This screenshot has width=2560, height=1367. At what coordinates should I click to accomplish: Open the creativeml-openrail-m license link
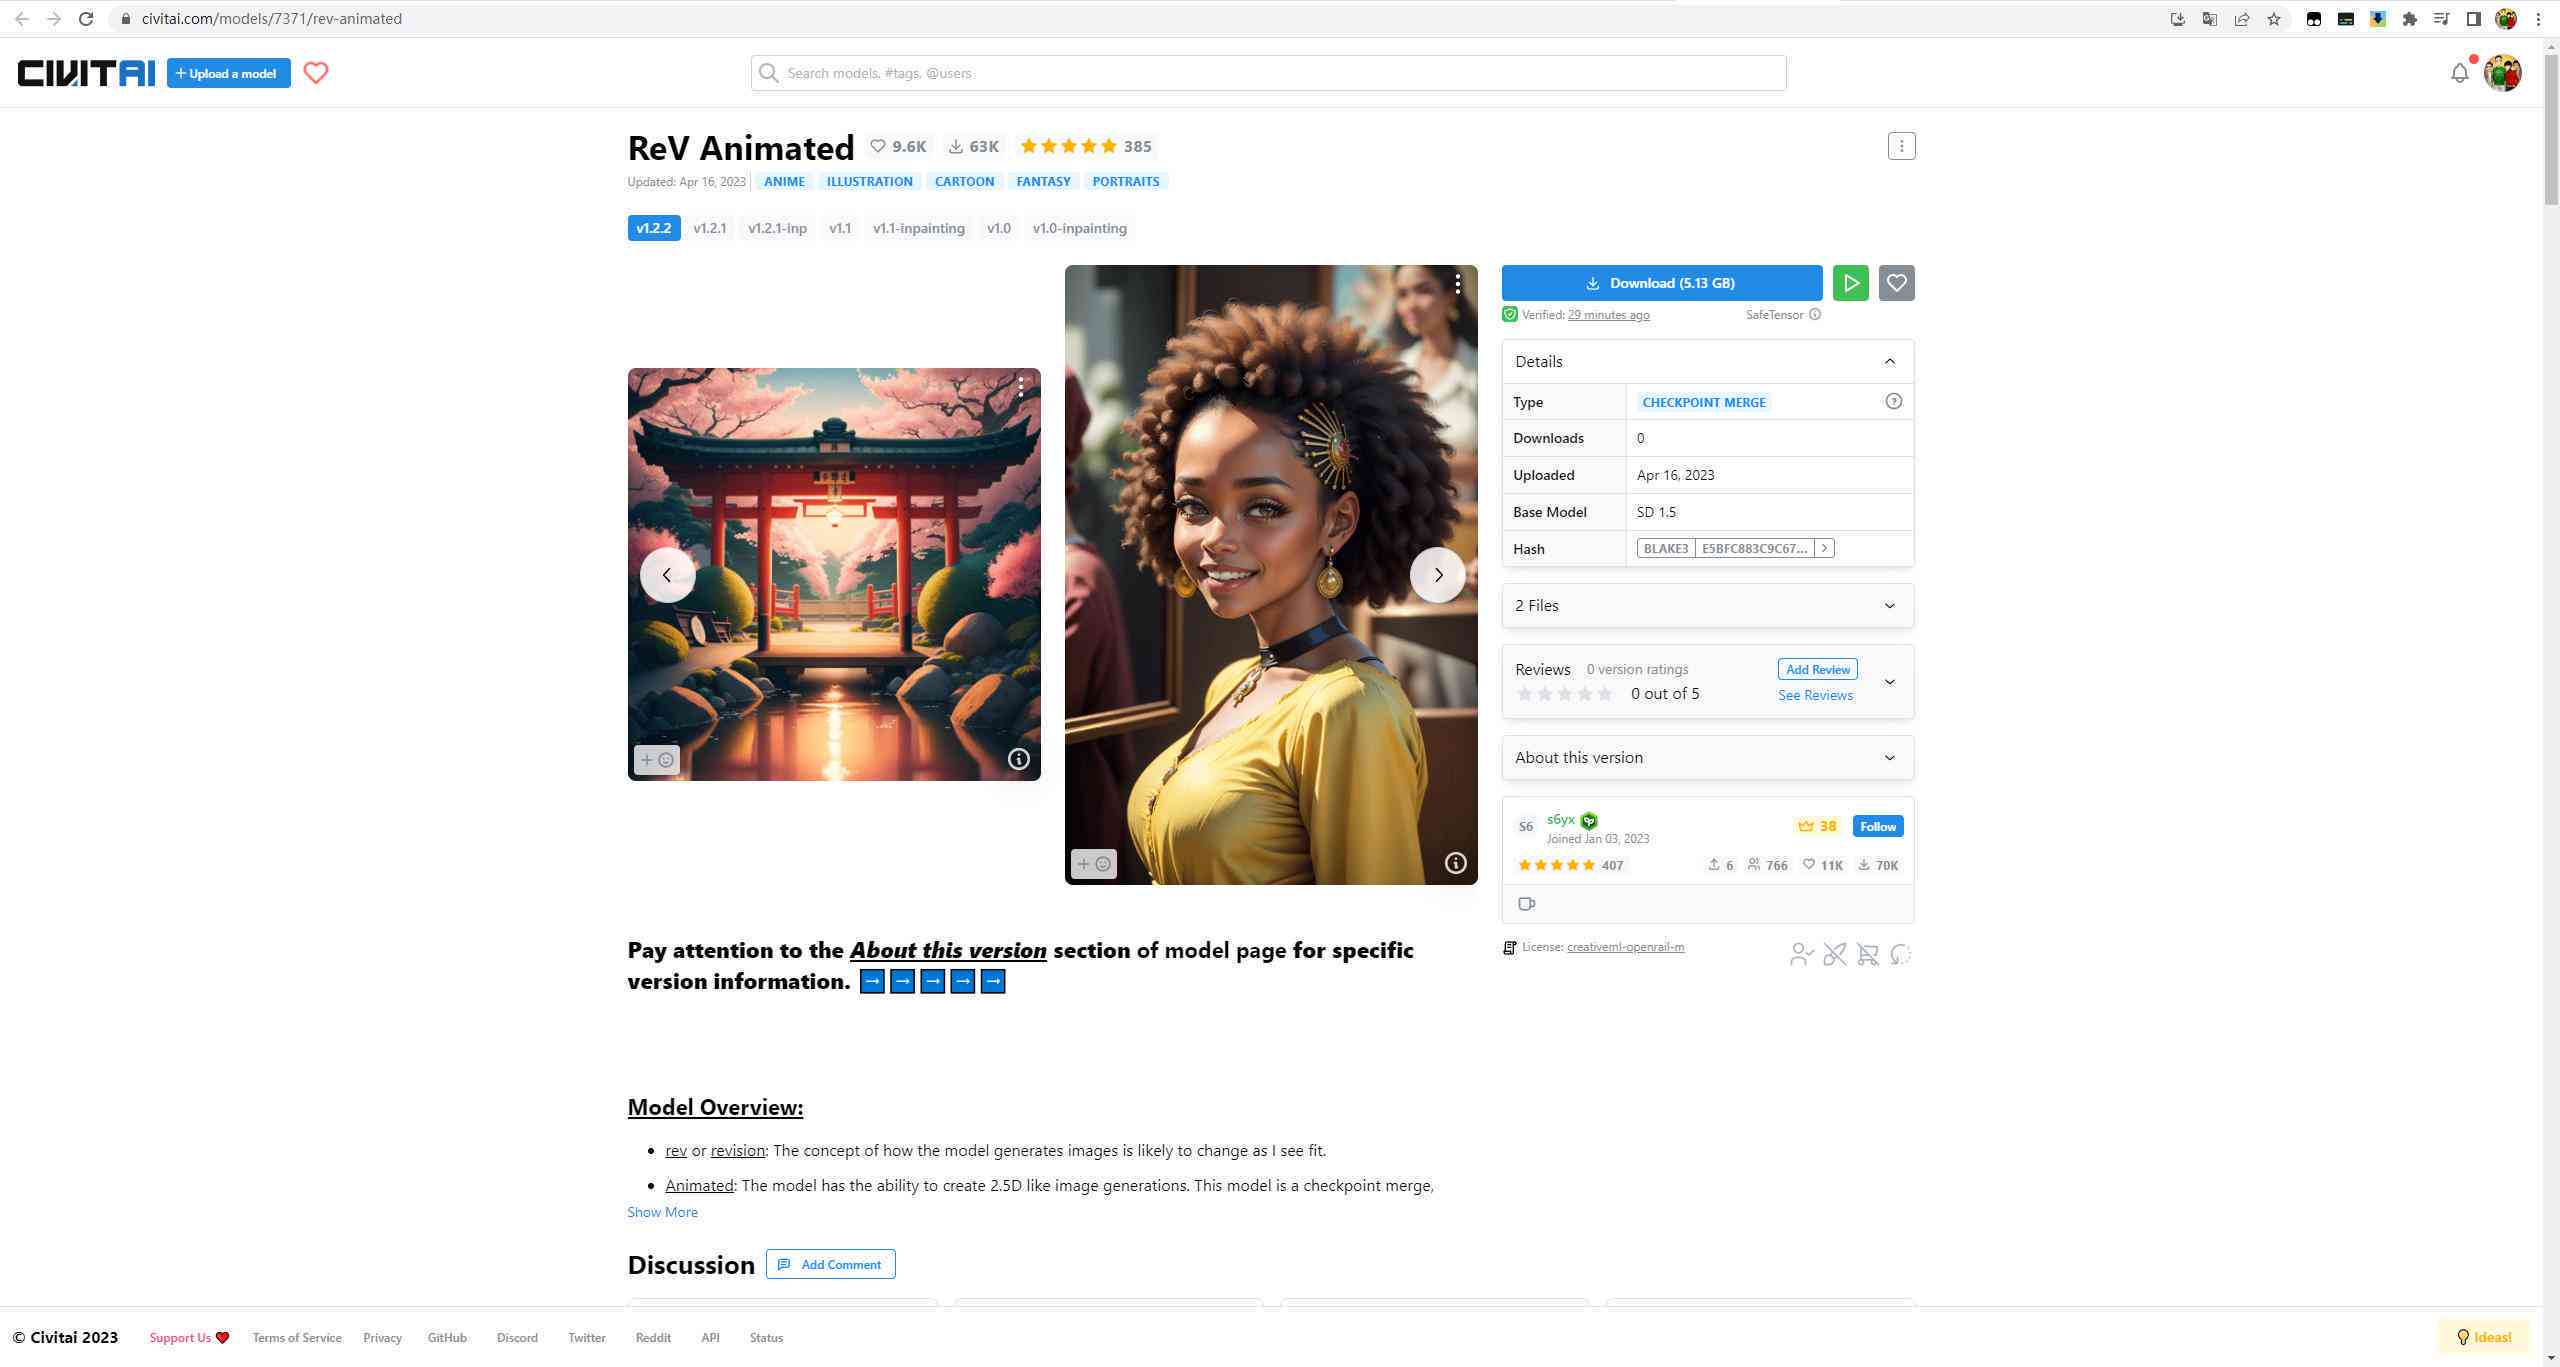point(1625,947)
